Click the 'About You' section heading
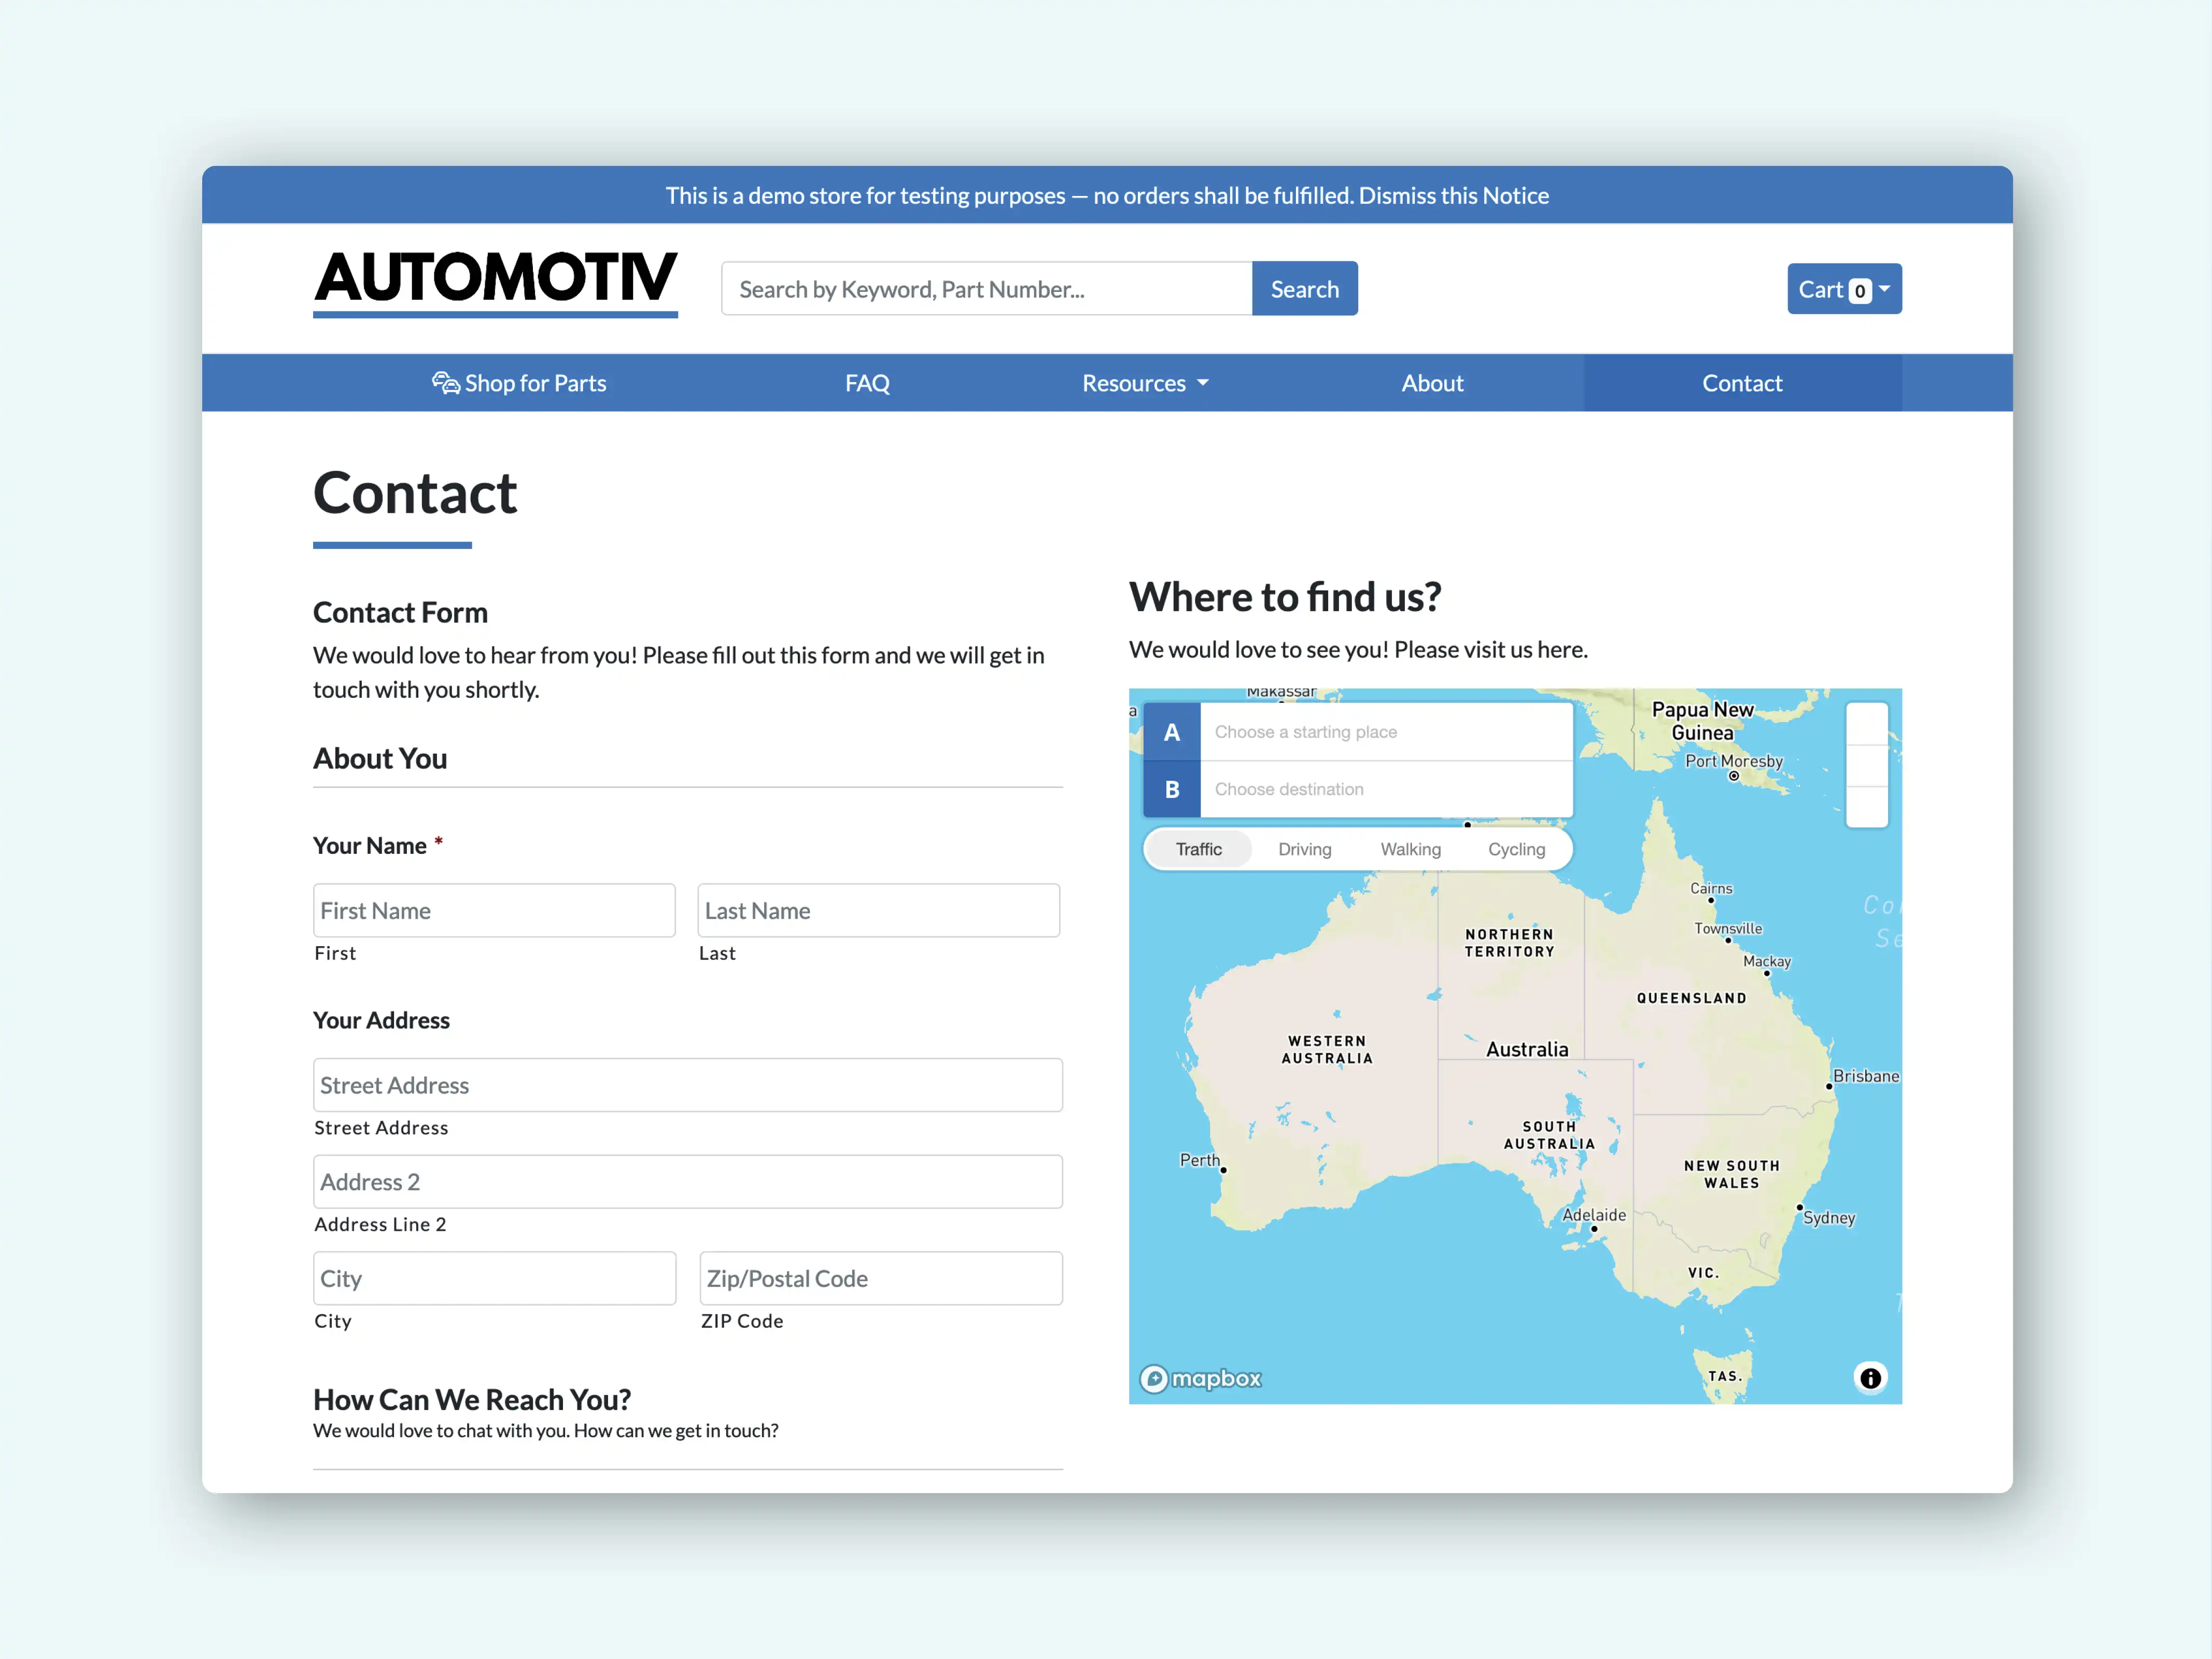The image size is (2212, 1659). coord(380,758)
